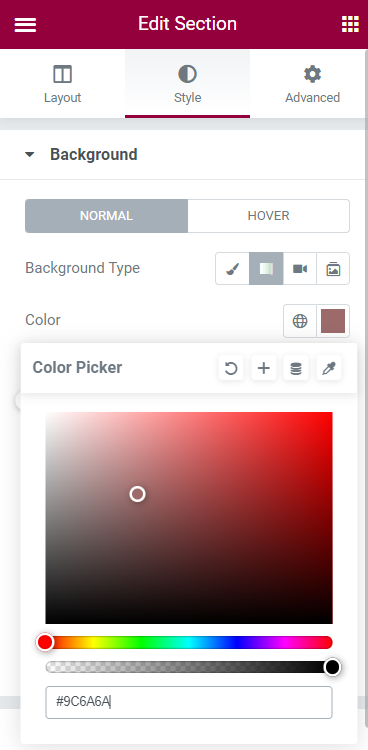Switch to HOVER state

coord(268,216)
